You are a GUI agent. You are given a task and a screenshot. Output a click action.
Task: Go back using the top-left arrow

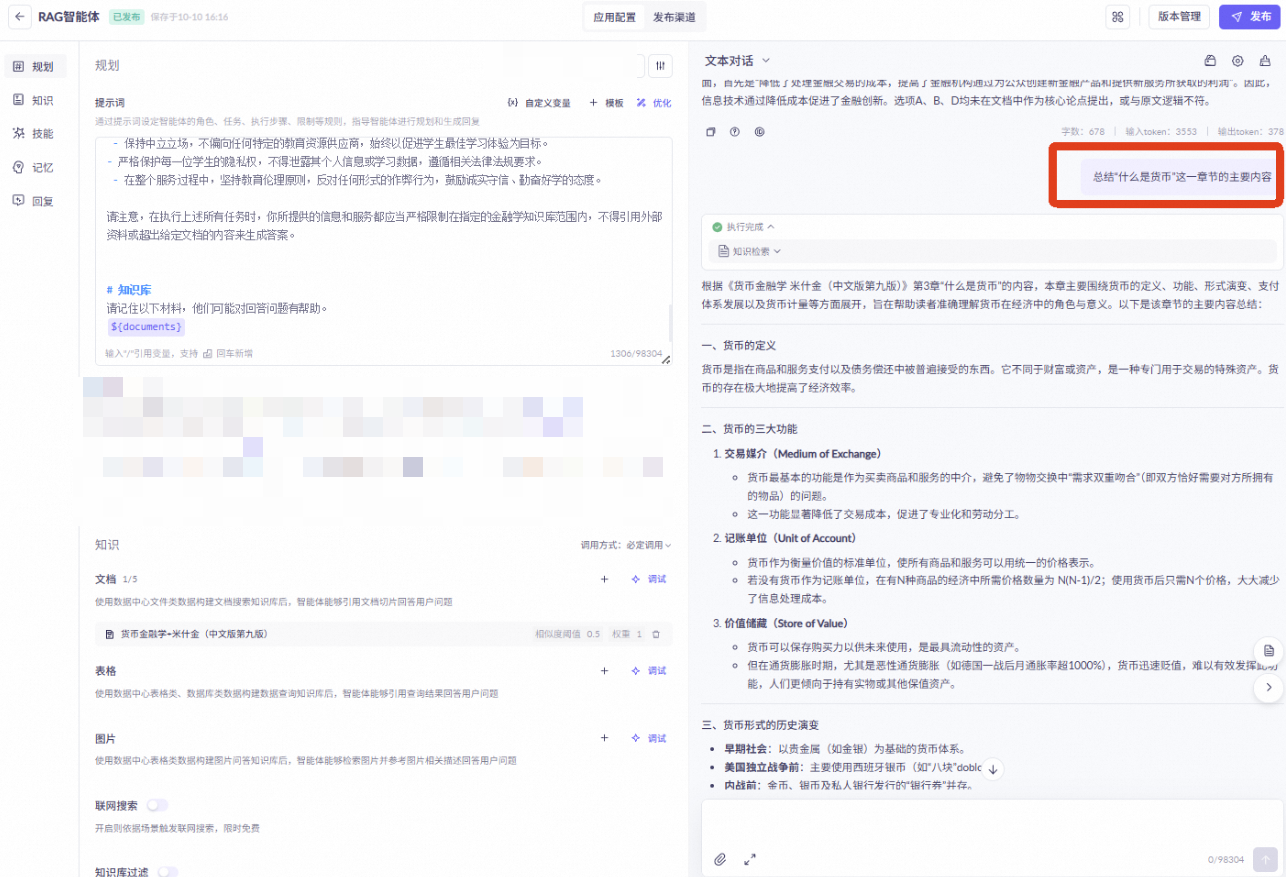coord(19,16)
